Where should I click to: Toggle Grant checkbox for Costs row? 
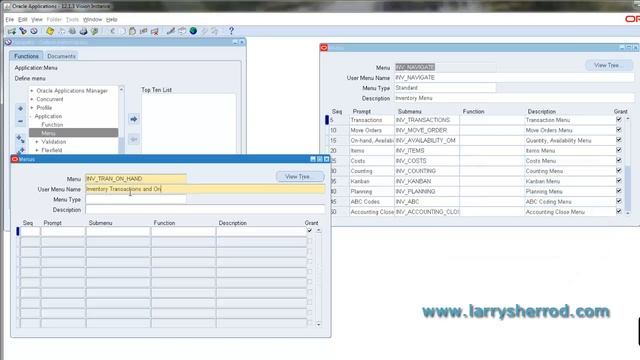[619, 160]
